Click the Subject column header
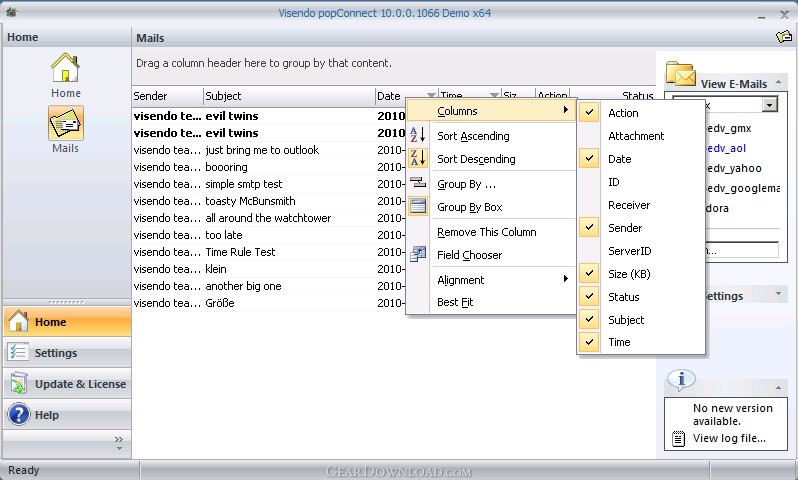Image resolution: width=798 pixels, height=480 pixels. [289, 96]
